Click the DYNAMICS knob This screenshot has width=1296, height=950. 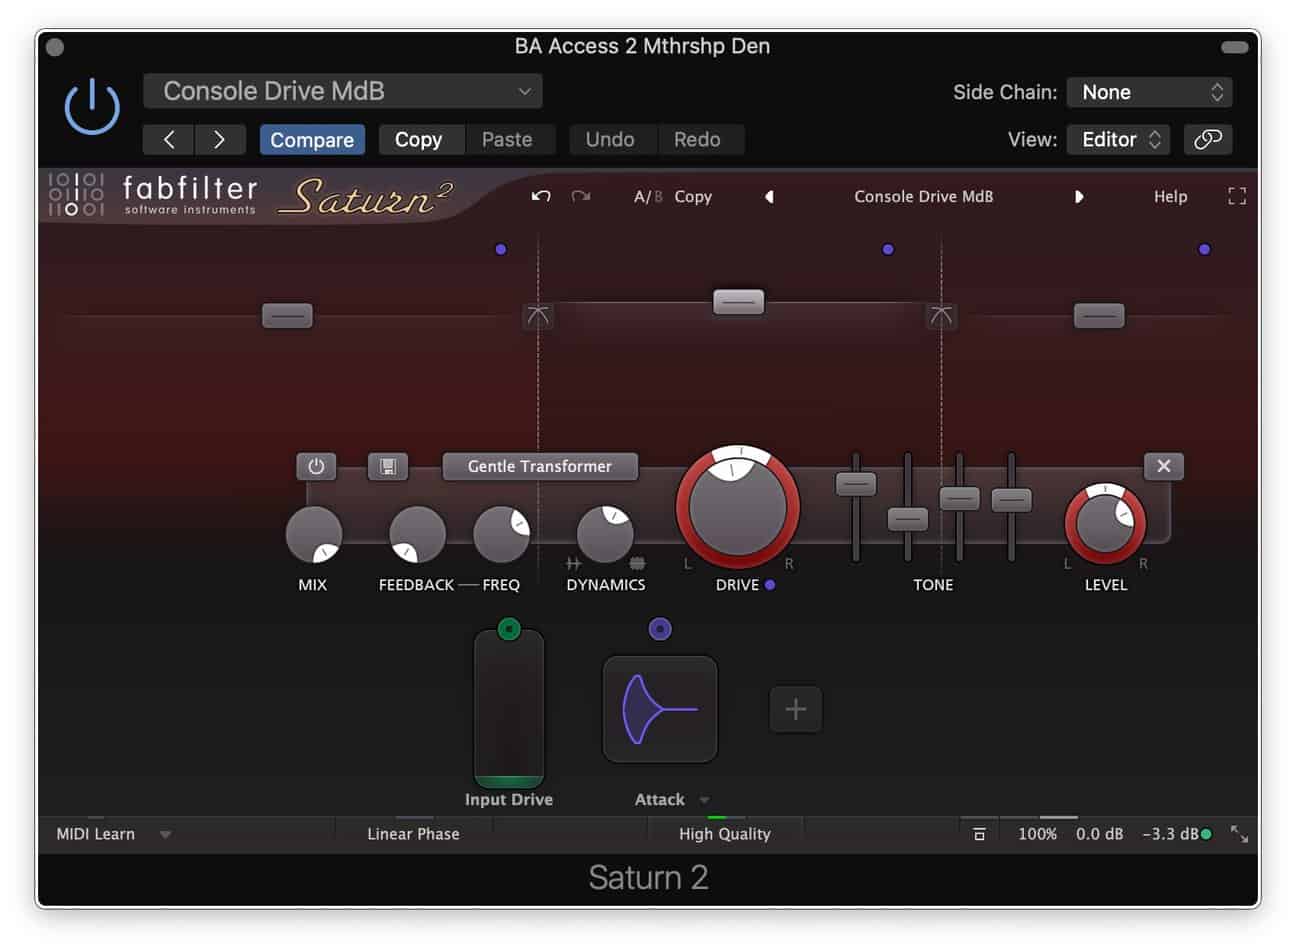pos(605,534)
